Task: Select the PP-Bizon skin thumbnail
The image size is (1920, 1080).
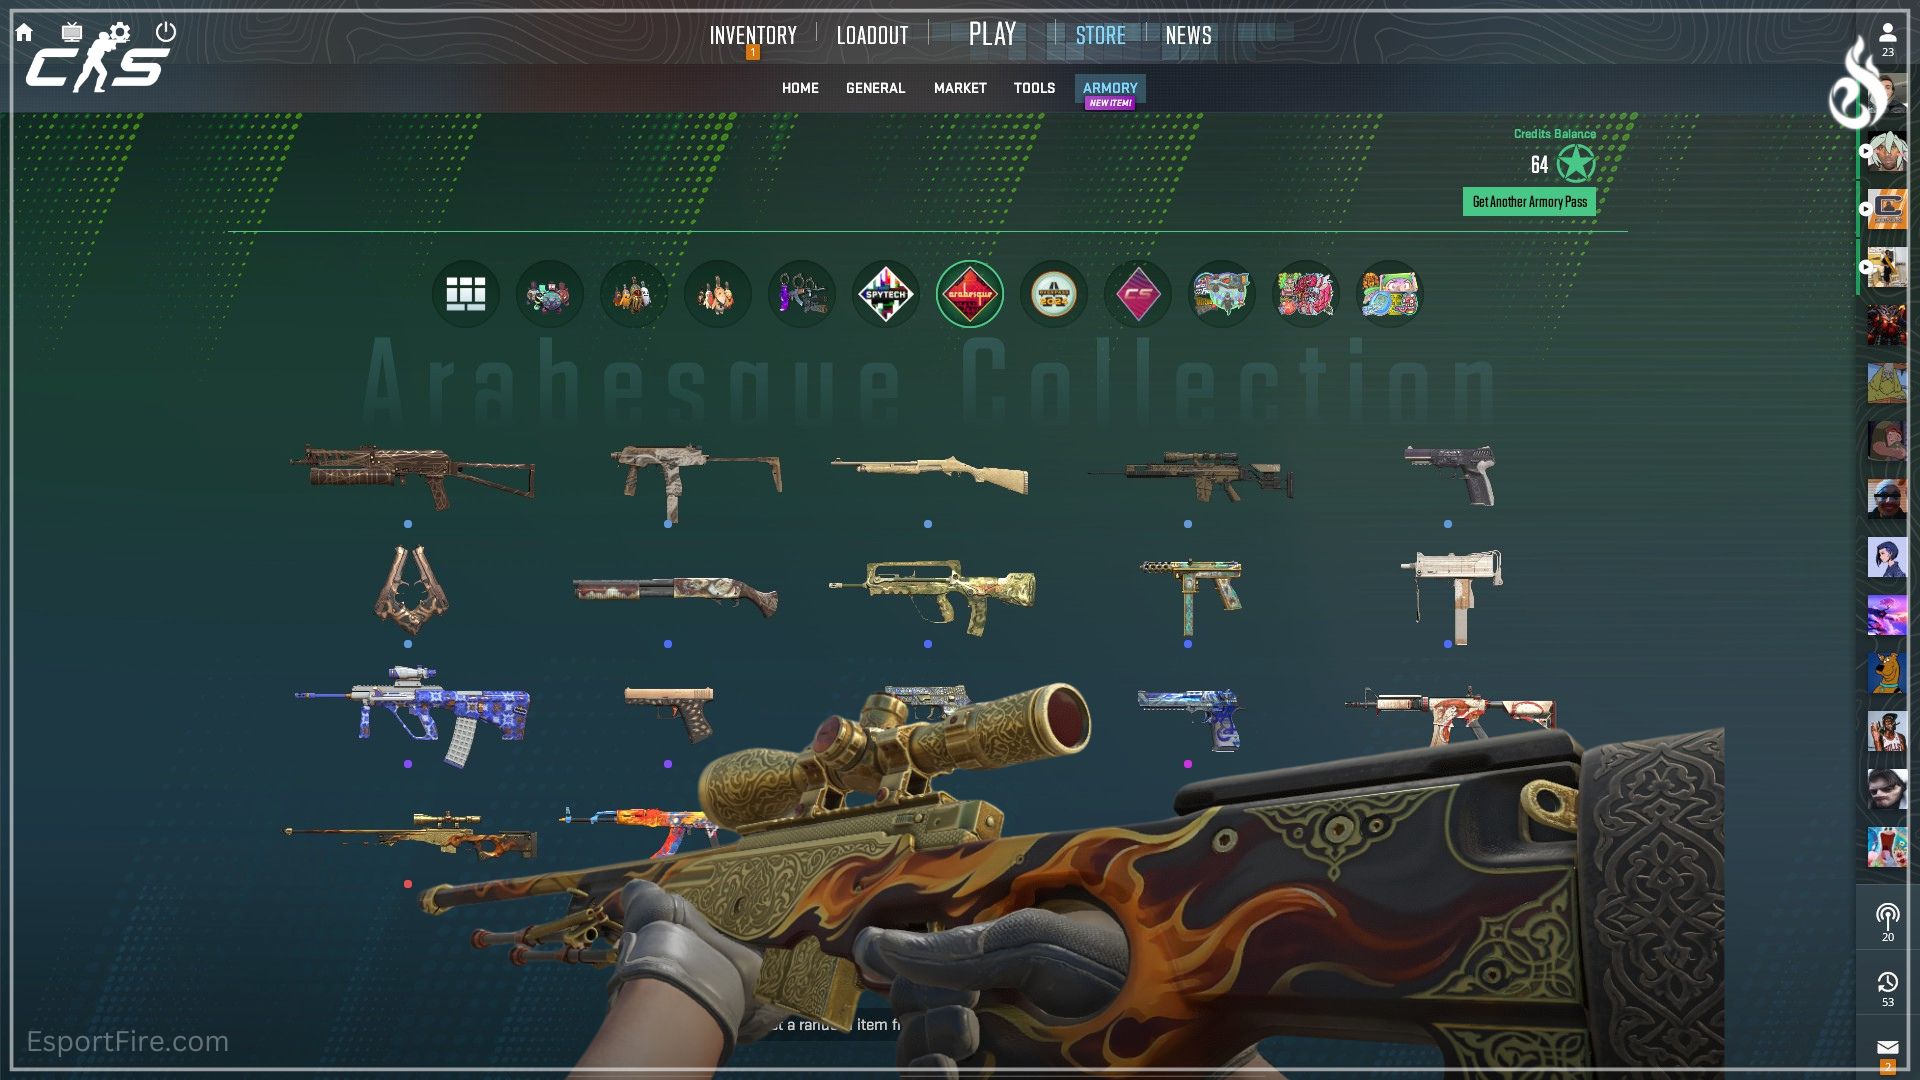Action: click(412, 476)
